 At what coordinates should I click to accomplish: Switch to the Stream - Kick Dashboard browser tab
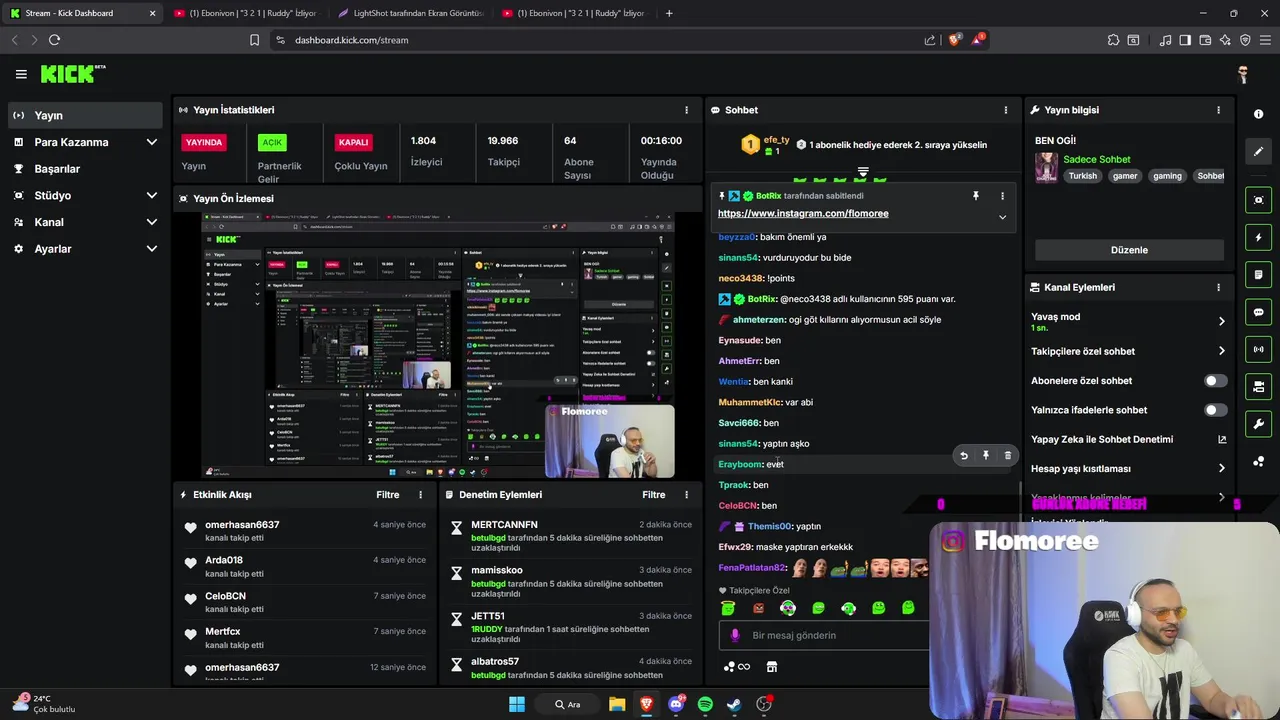tap(84, 13)
